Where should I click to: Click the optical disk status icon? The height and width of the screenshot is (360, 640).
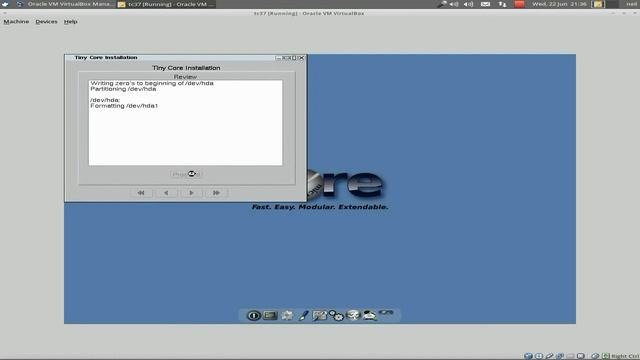(x=539, y=356)
